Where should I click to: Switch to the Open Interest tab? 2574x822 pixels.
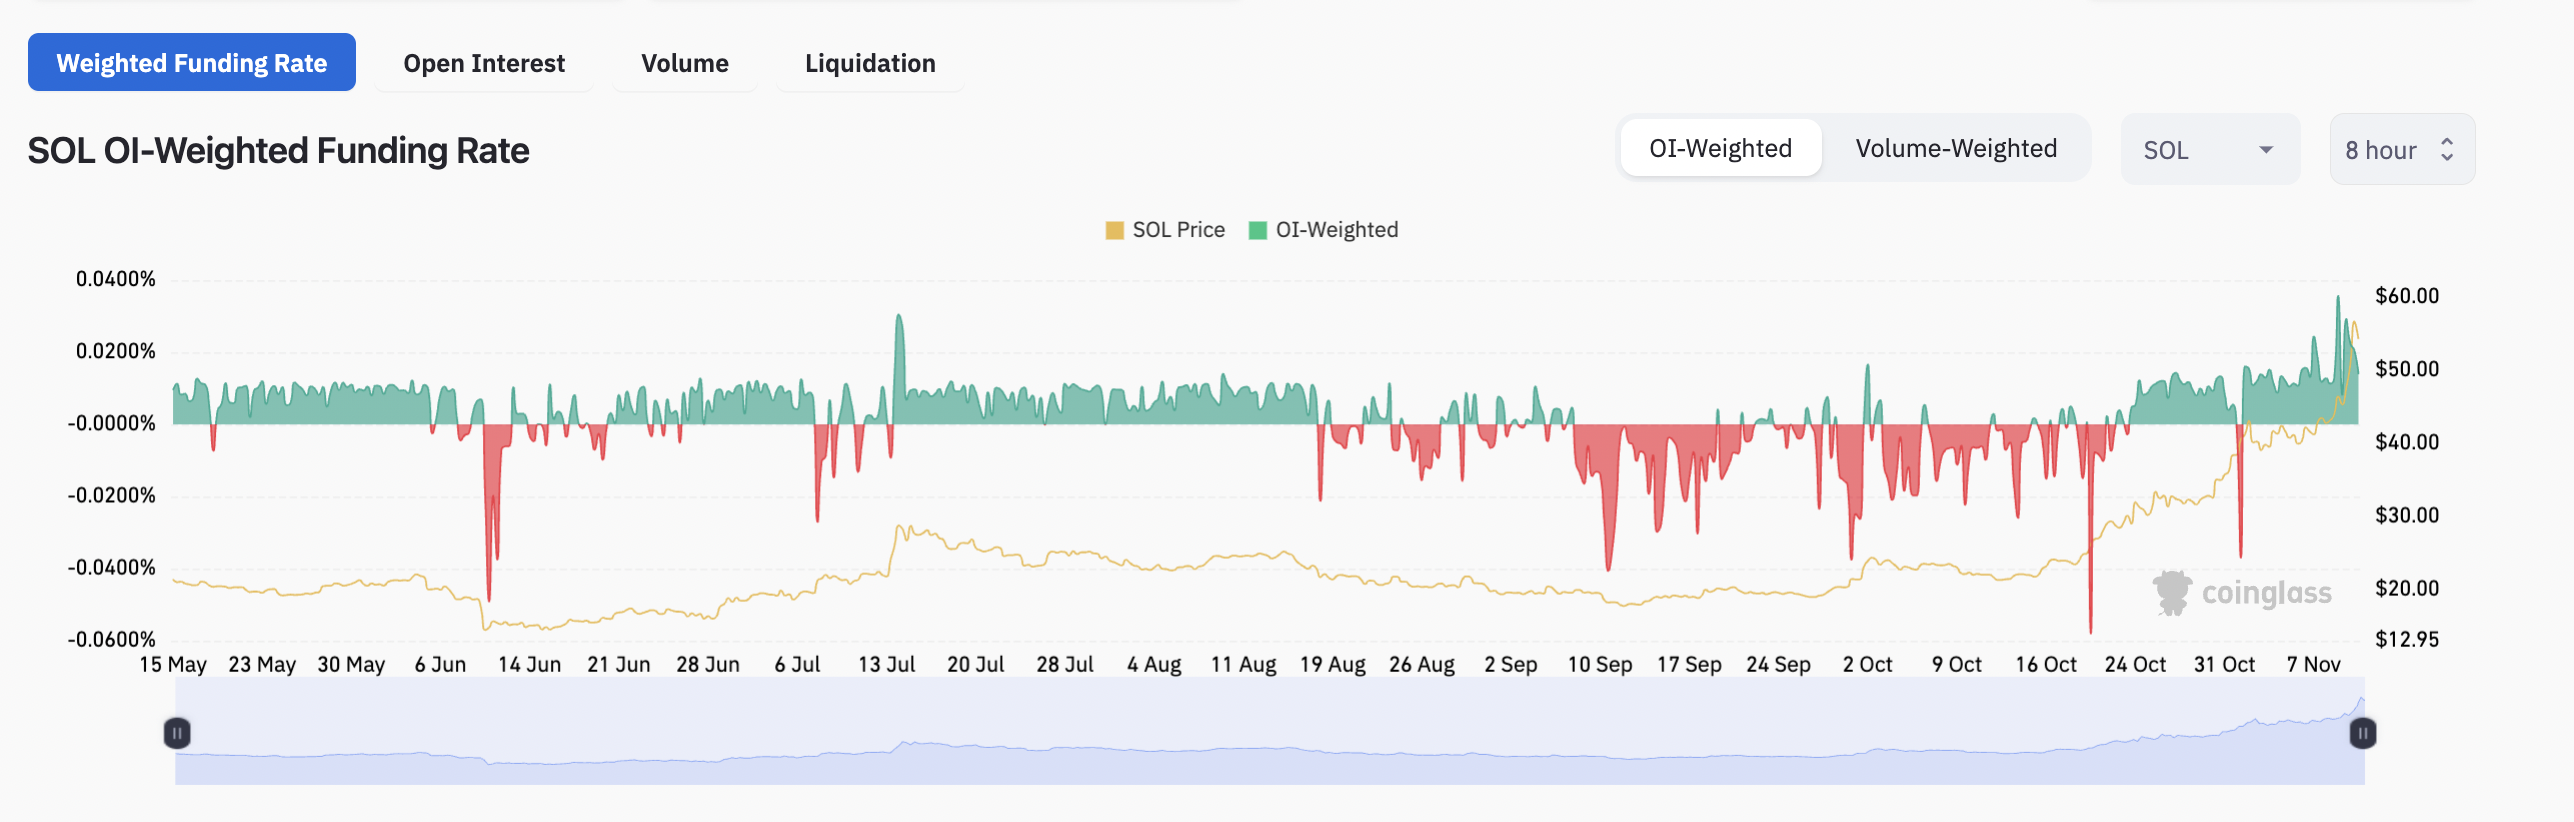tap(484, 63)
